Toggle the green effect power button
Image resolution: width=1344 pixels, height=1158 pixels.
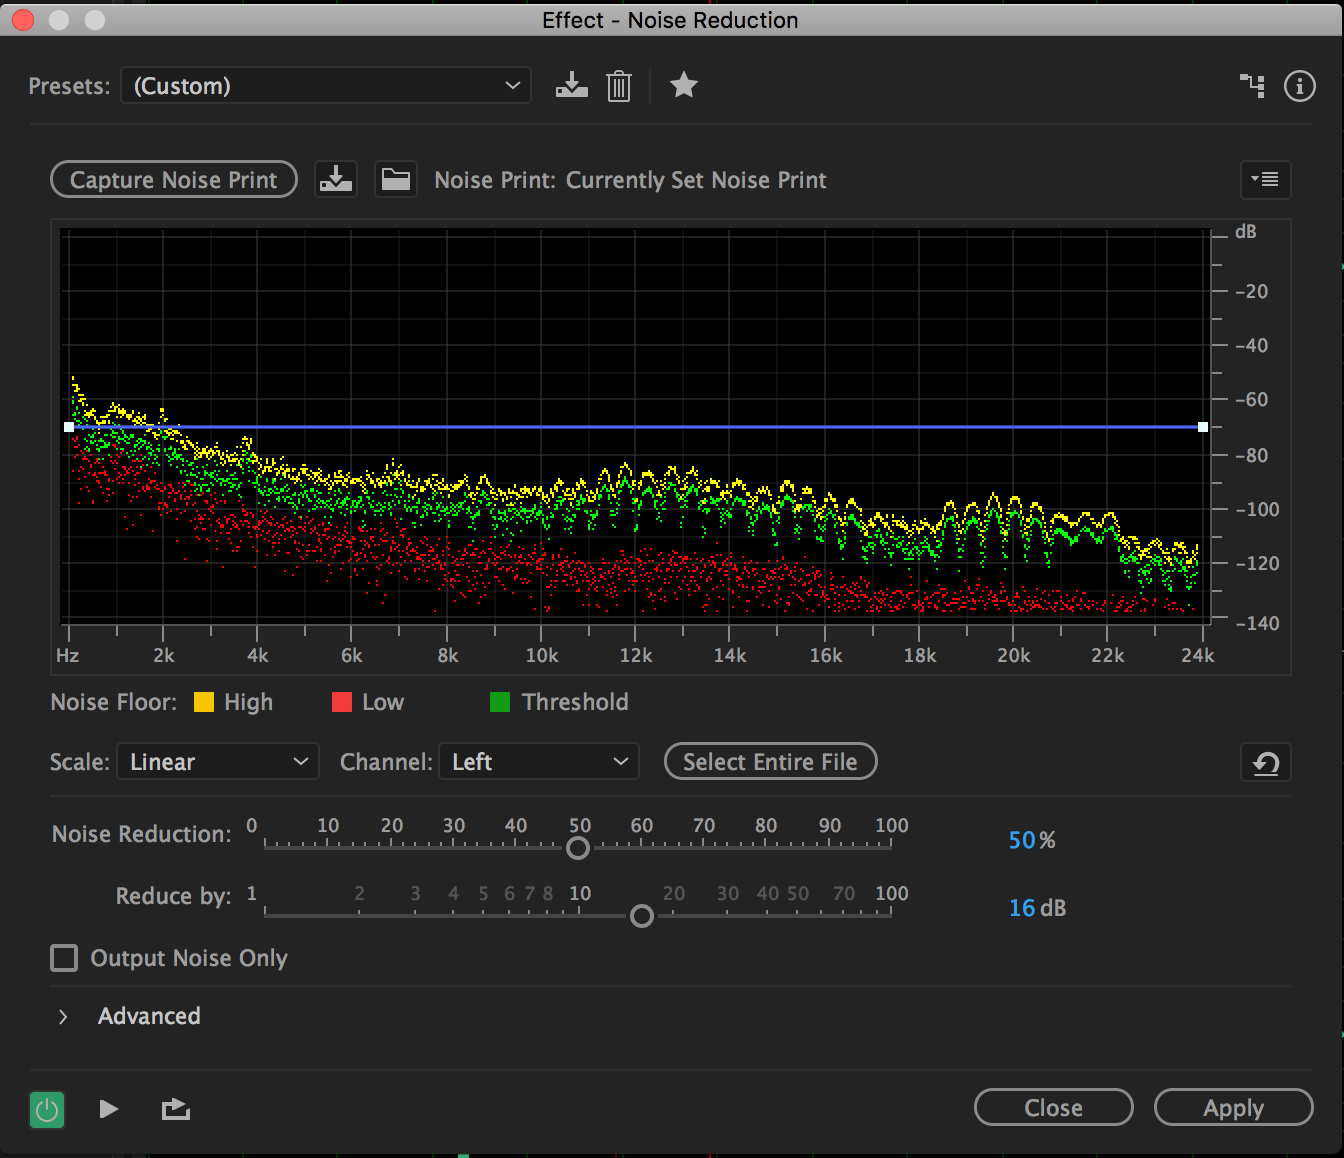pyautogui.click(x=47, y=1109)
